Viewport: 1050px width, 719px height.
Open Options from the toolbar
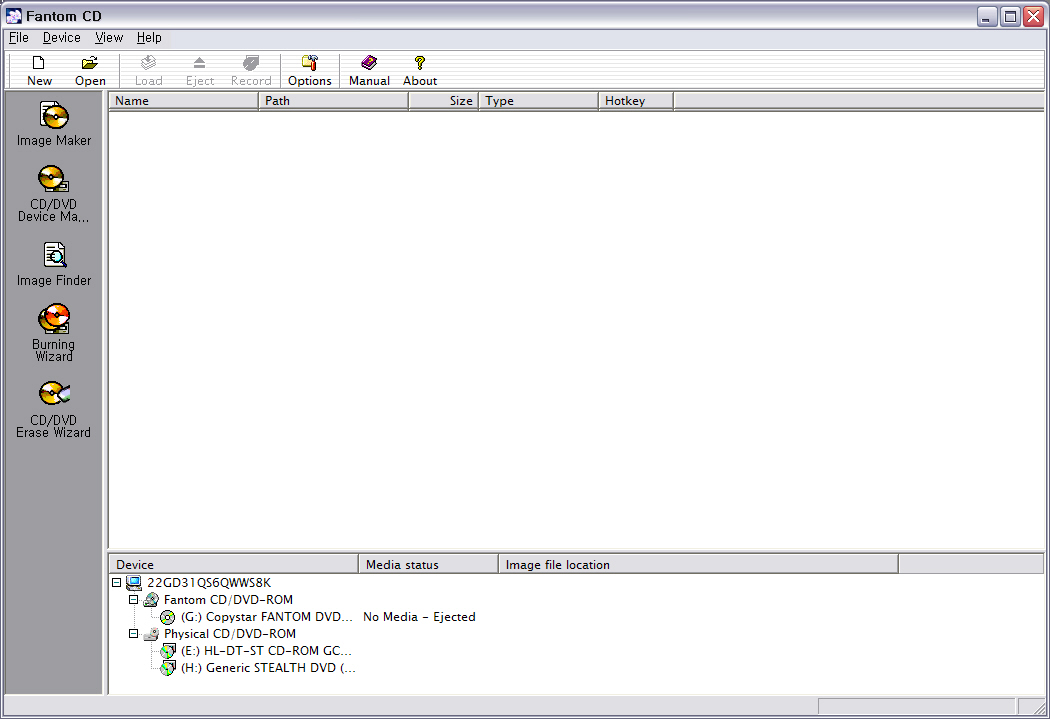coord(309,71)
